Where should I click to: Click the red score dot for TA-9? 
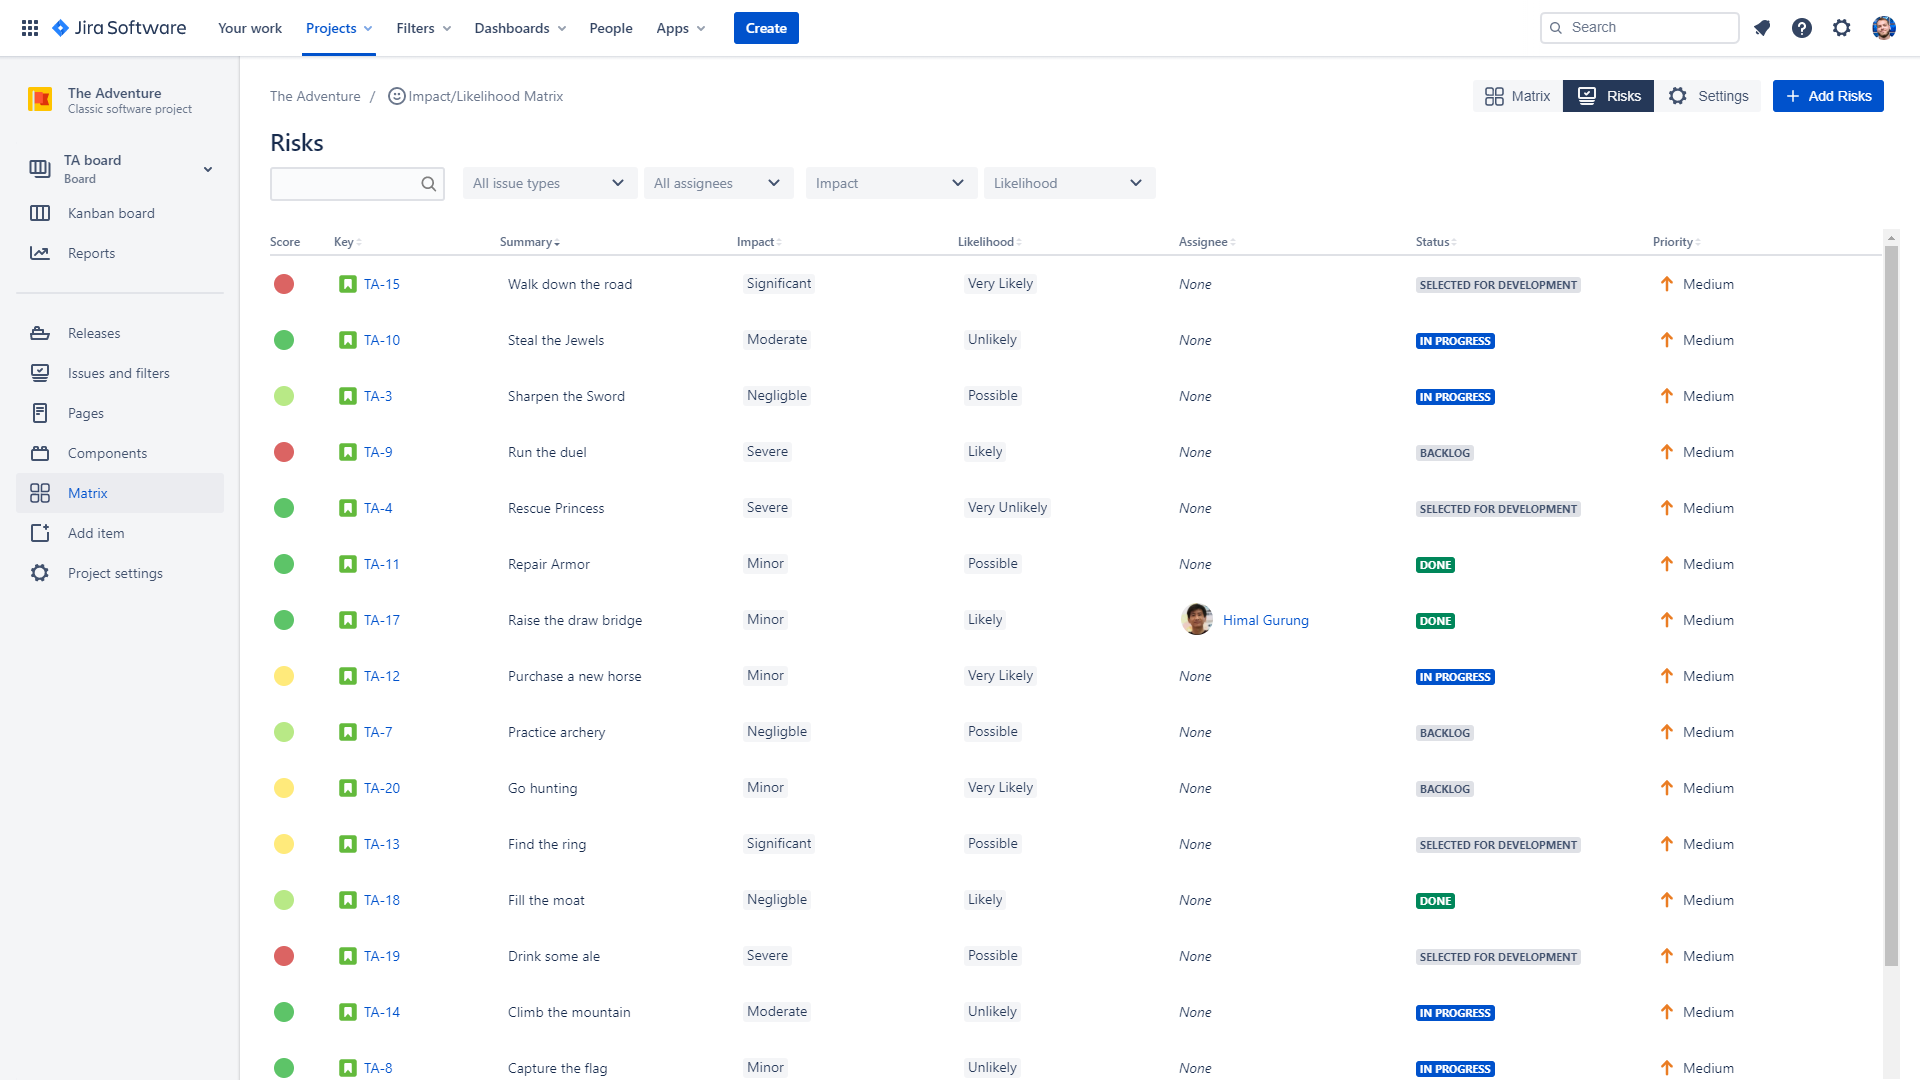click(x=284, y=452)
